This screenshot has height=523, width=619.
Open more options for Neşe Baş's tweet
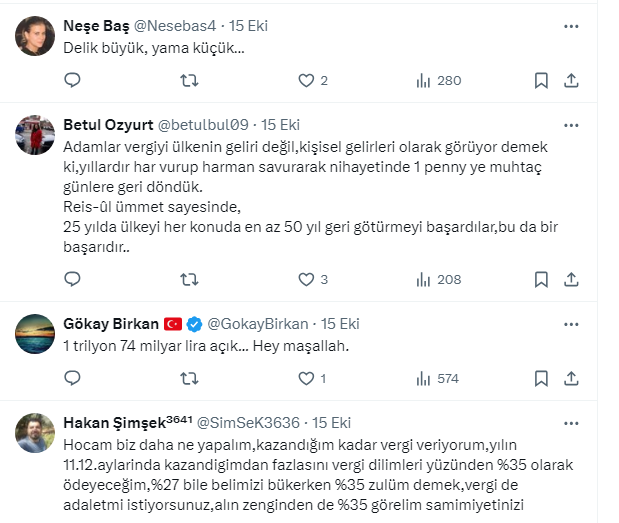click(x=571, y=26)
